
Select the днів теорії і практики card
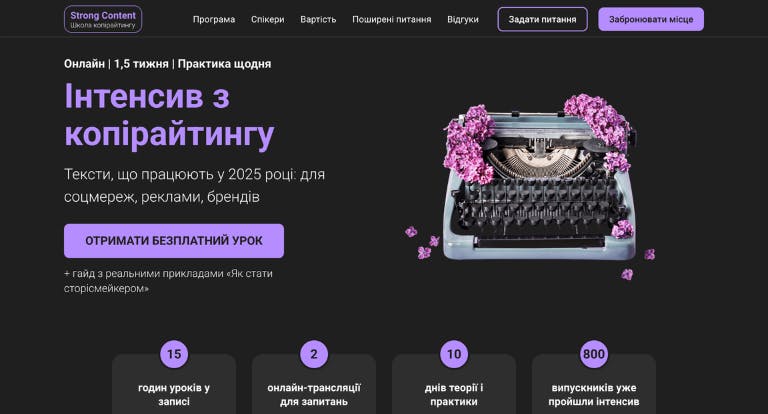[x=454, y=385]
